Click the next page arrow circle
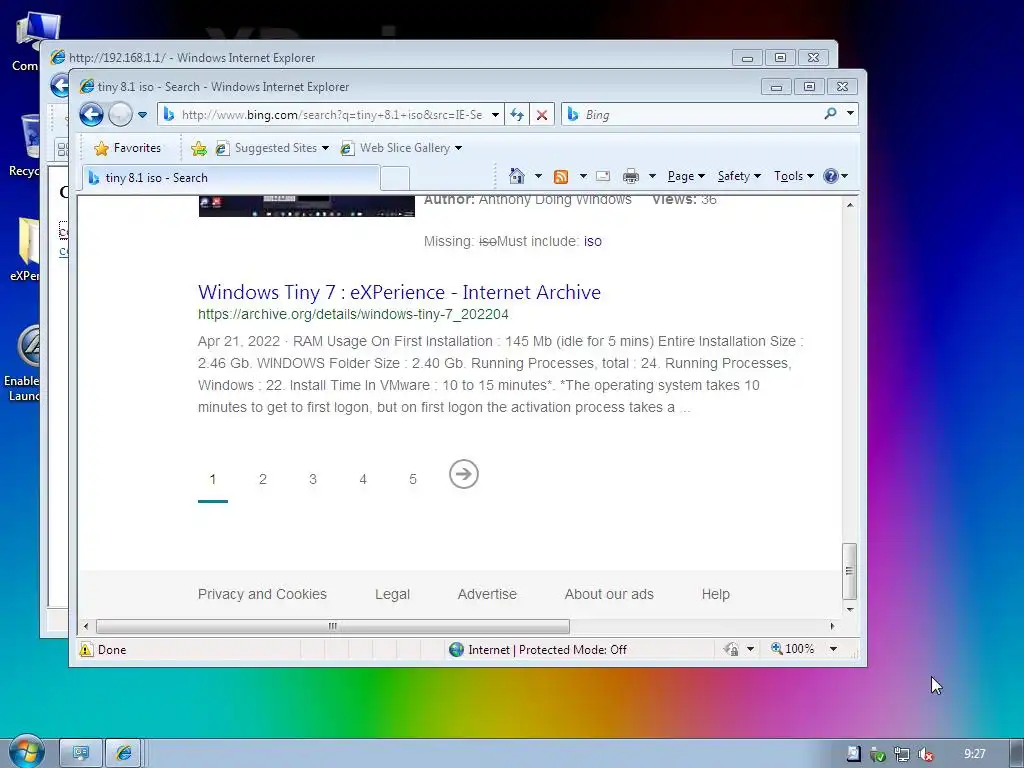Image resolution: width=1024 pixels, height=768 pixels. pyautogui.click(x=464, y=474)
